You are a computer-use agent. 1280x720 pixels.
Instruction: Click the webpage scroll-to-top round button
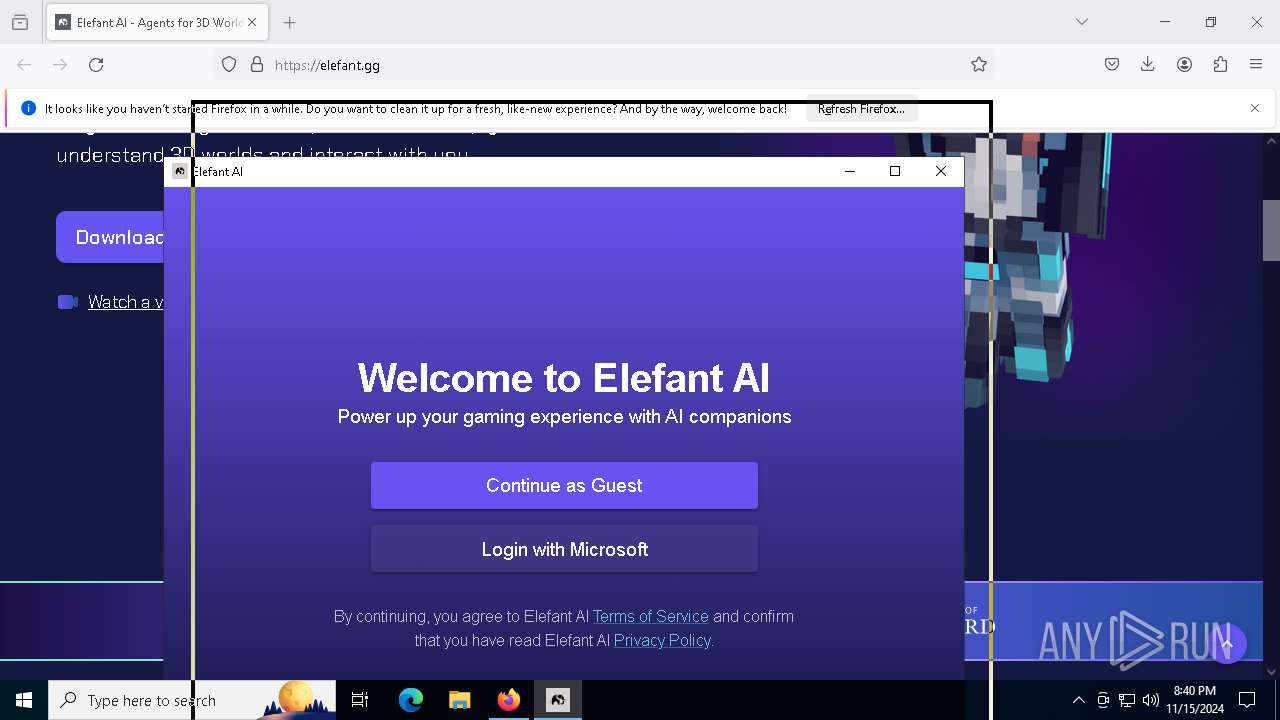1227,644
